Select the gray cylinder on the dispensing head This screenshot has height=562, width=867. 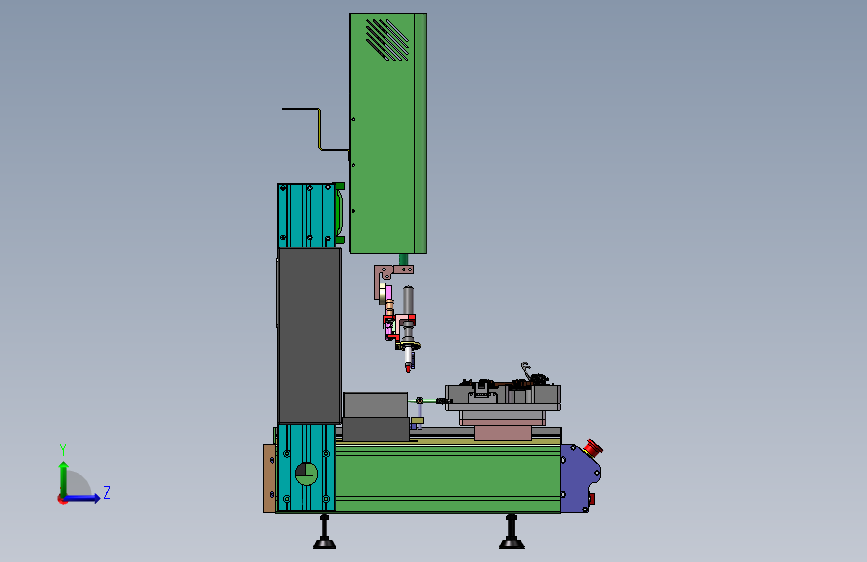pyautogui.click(x=408, y=302)
